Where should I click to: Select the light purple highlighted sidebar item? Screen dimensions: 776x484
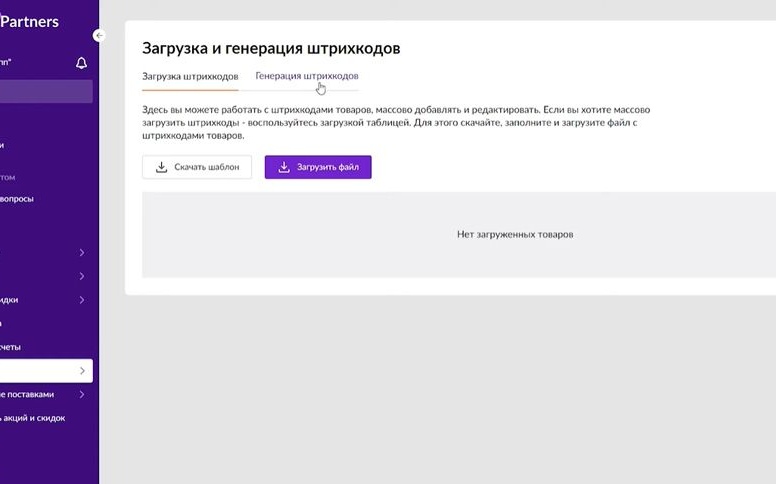pyautogui.click(x=46, y=92)
